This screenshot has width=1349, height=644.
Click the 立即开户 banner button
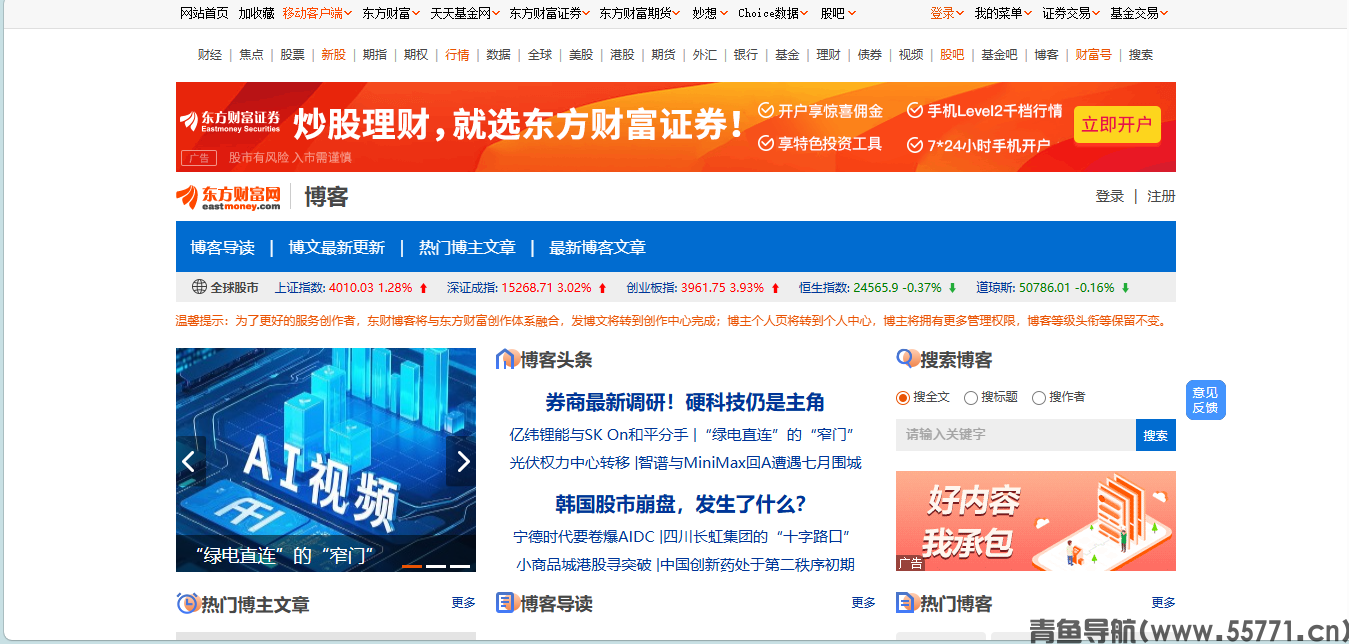[x=1117, y=125]
